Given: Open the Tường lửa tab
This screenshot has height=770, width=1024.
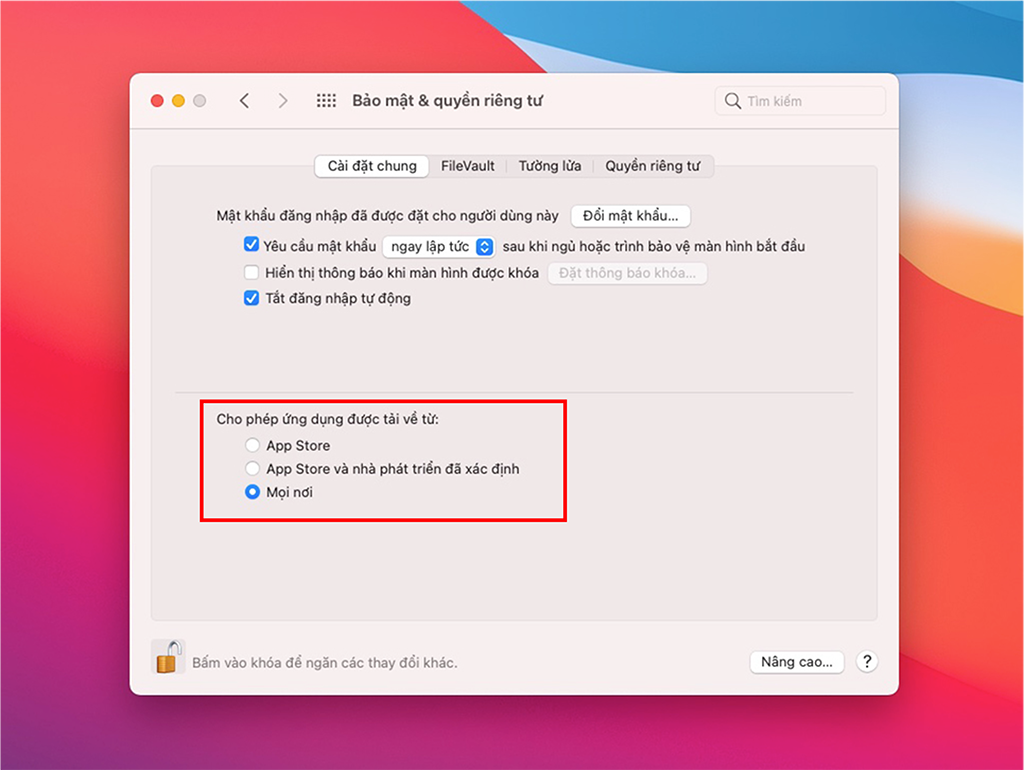Looking at the screenshot, I should 550,166.
